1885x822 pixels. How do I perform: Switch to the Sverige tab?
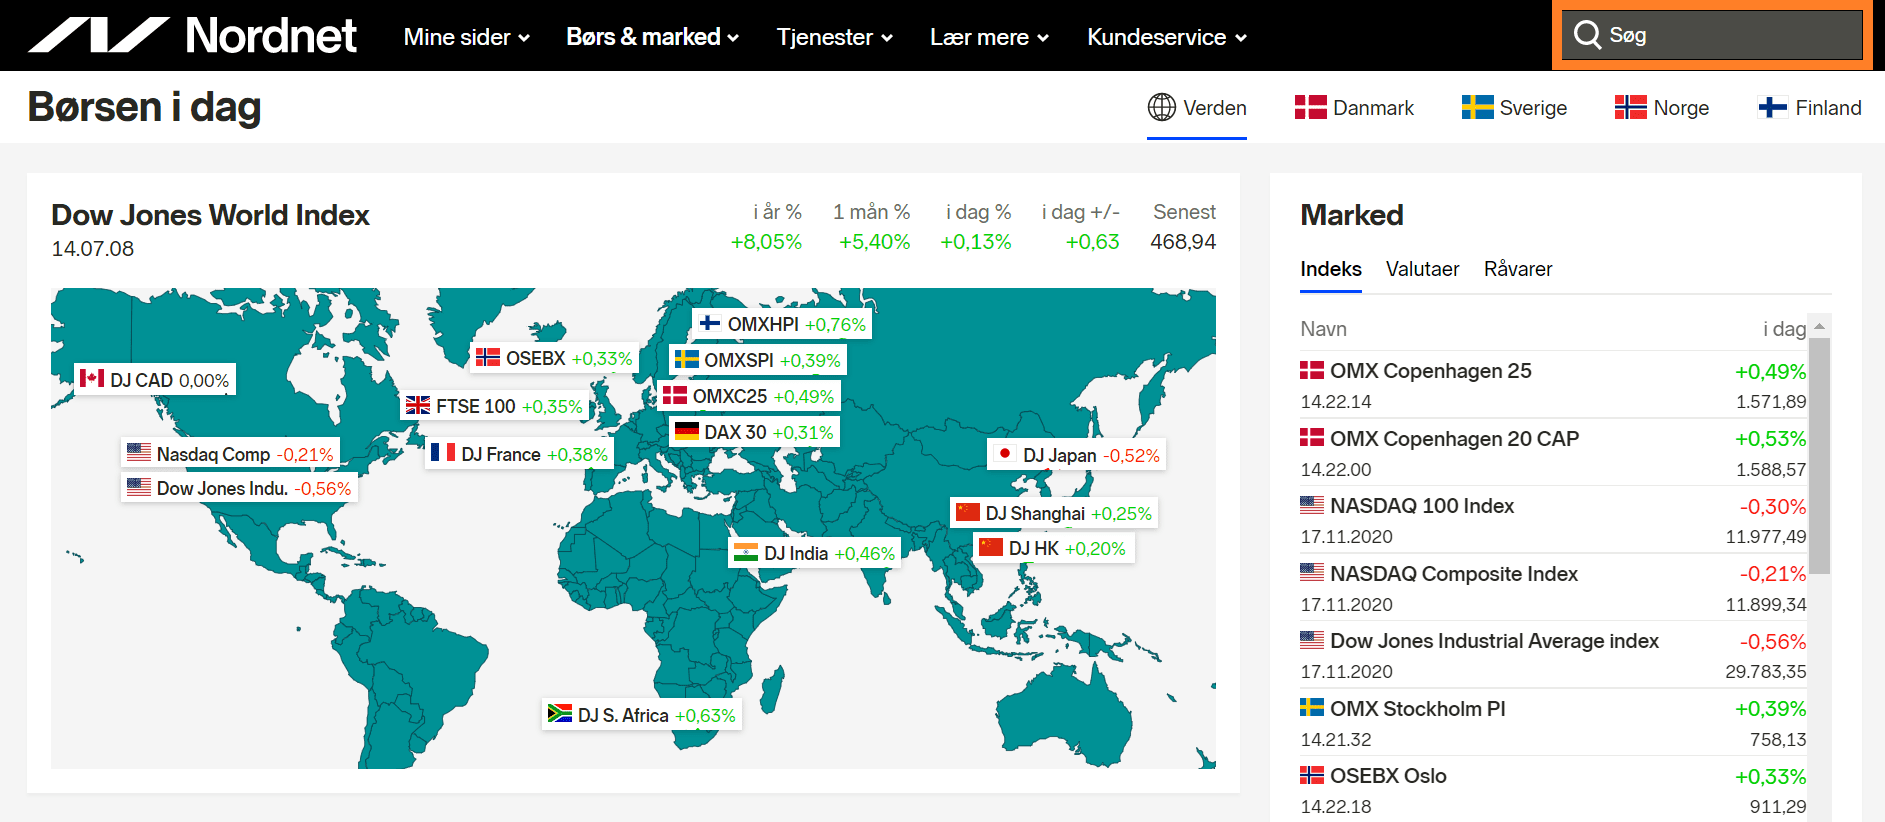pyautogui.click(x=1514, y=108)
